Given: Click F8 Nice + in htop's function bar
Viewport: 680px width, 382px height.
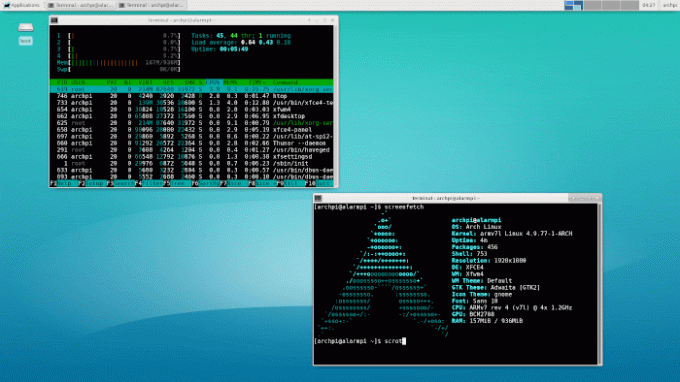Looking at the screenshot, I should [x=262, y=183].
